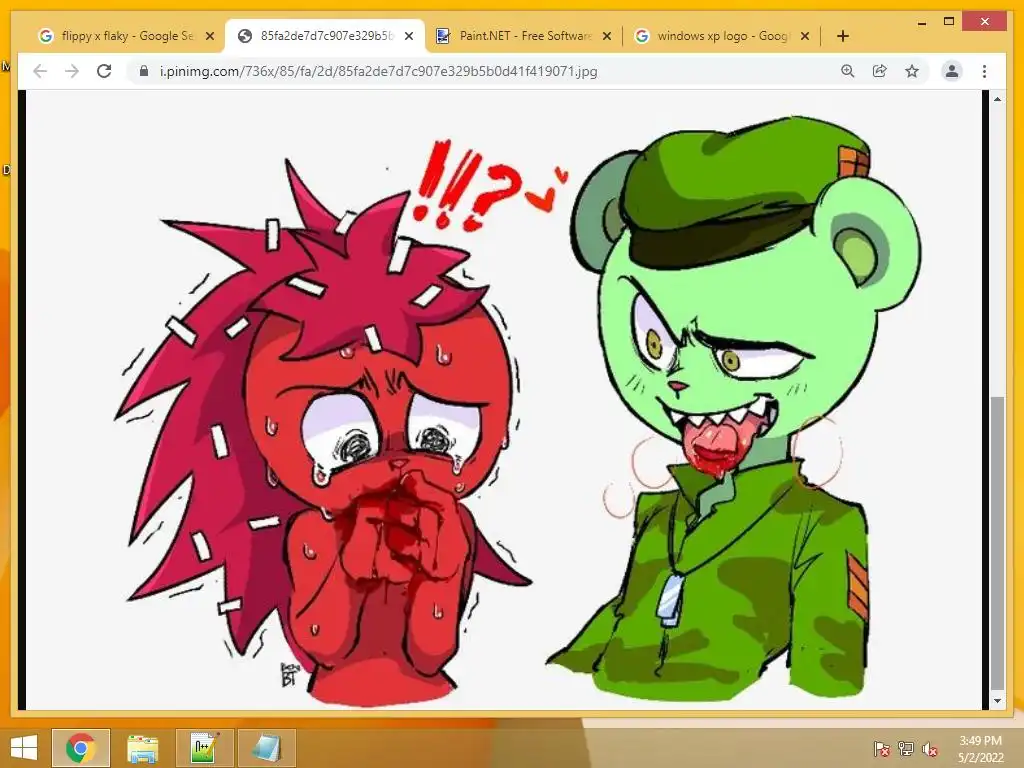This screenshot has width=1024, height=768.
Task: Close the Paint.NET tab
Action: tap(607, 36)
